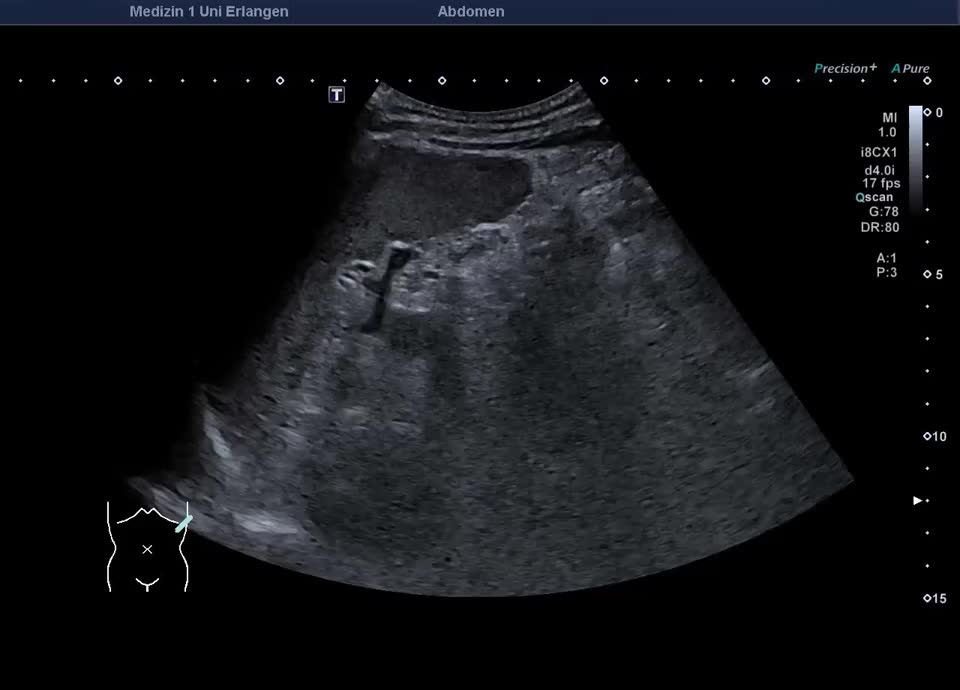Click the body marker pictogram

tap(147, 547)
